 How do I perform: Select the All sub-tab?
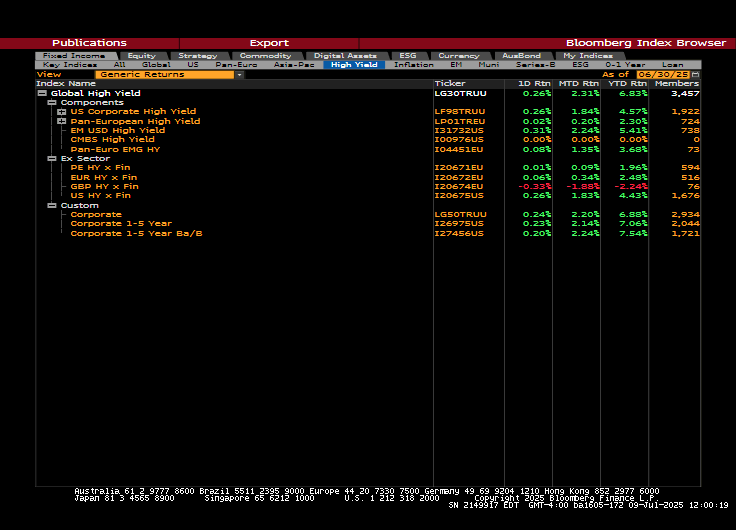pos(119,65)
